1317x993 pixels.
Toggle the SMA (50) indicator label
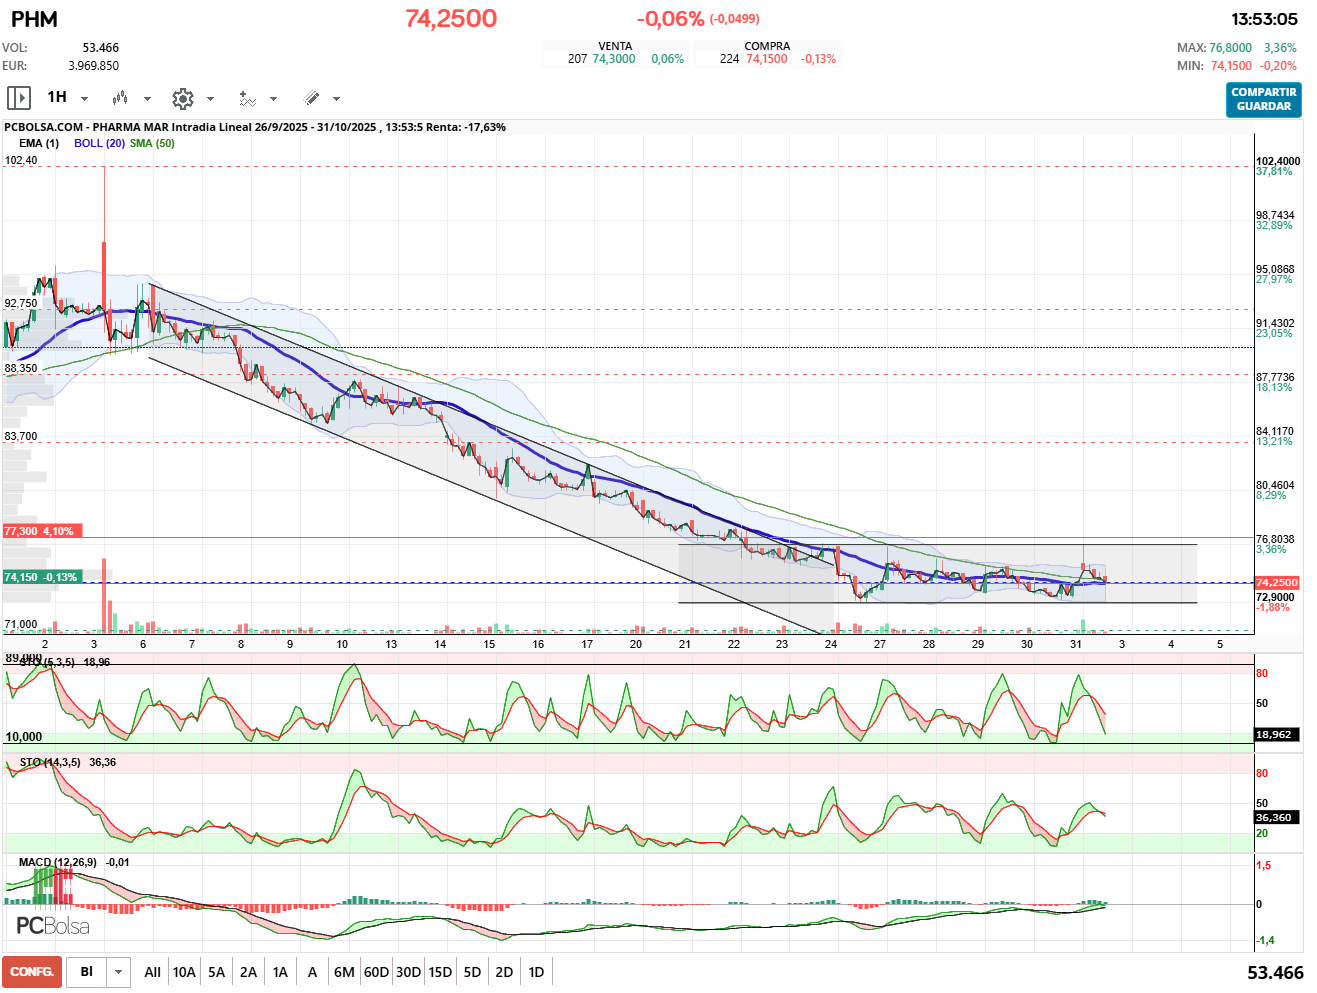click(152, 143)
